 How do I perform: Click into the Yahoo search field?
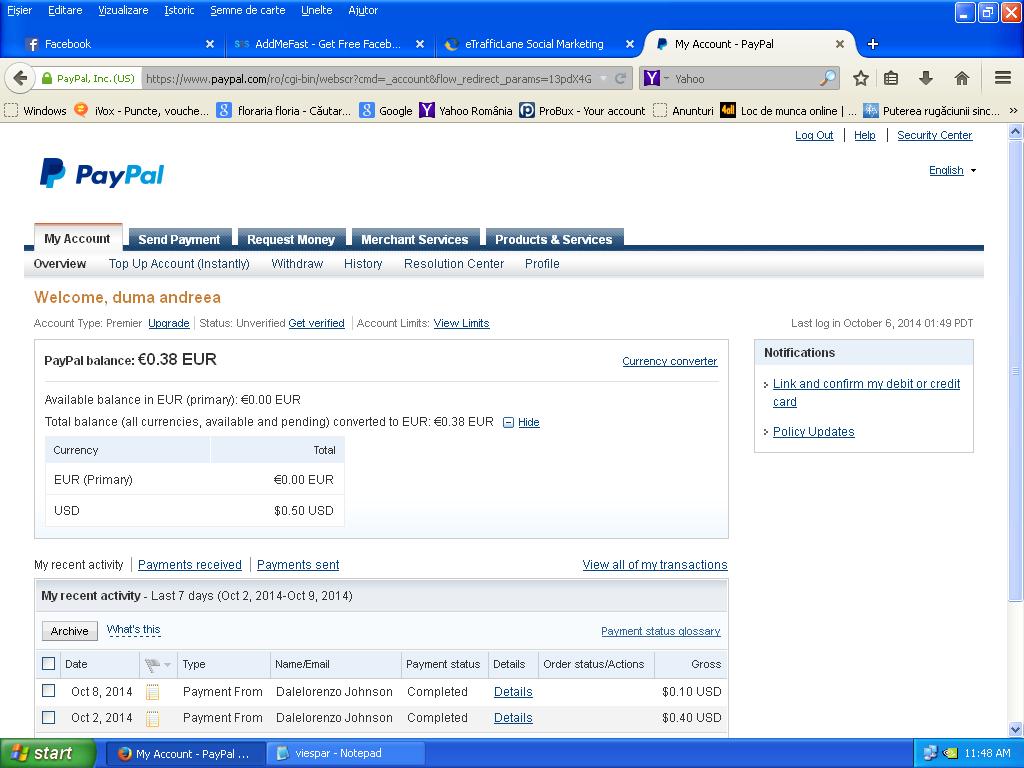tap(745, 78)
